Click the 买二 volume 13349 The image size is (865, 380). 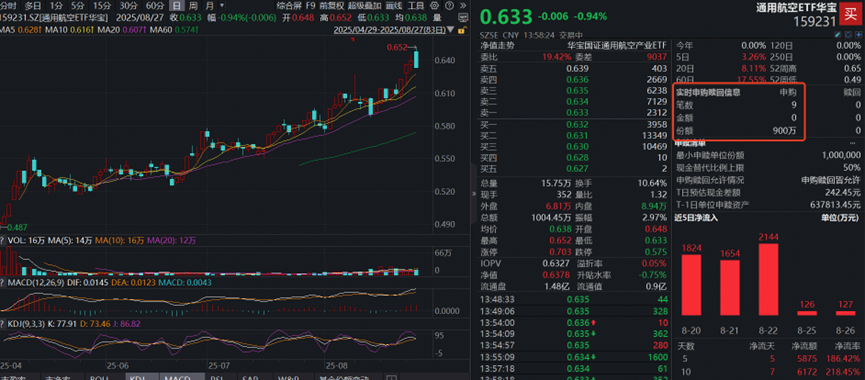(655, 135)
